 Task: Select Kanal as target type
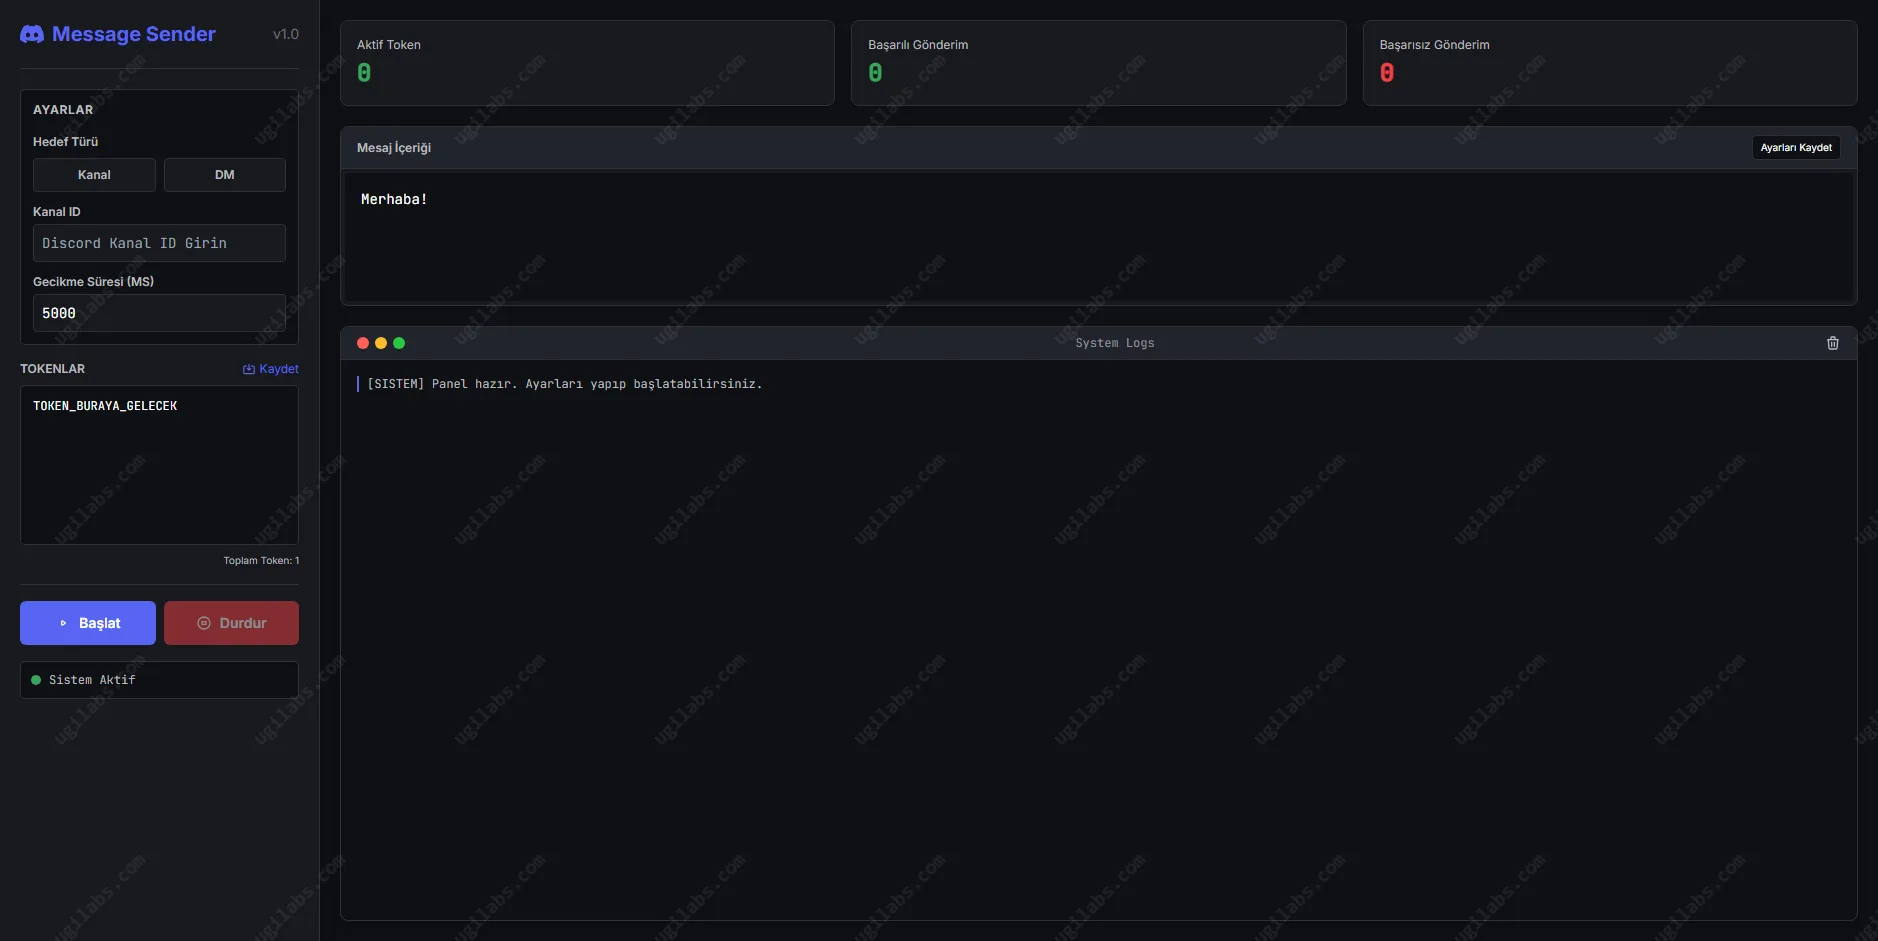click(x=94, y=175)
